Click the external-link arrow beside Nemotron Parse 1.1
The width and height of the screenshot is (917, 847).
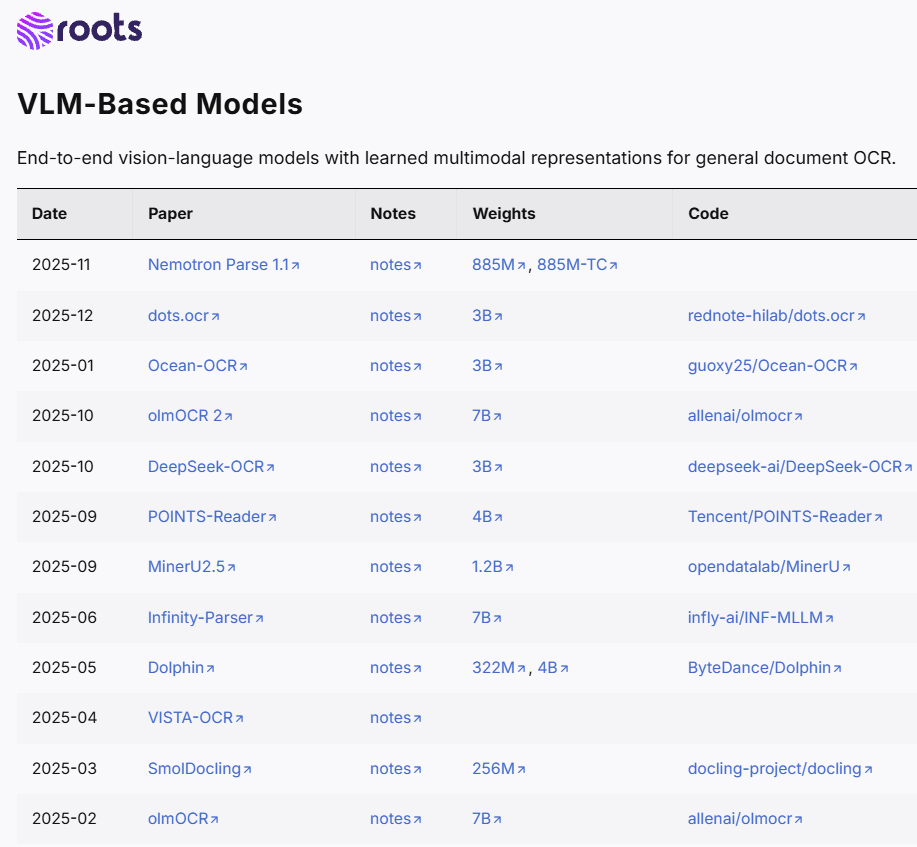click(x=298, y=264)
